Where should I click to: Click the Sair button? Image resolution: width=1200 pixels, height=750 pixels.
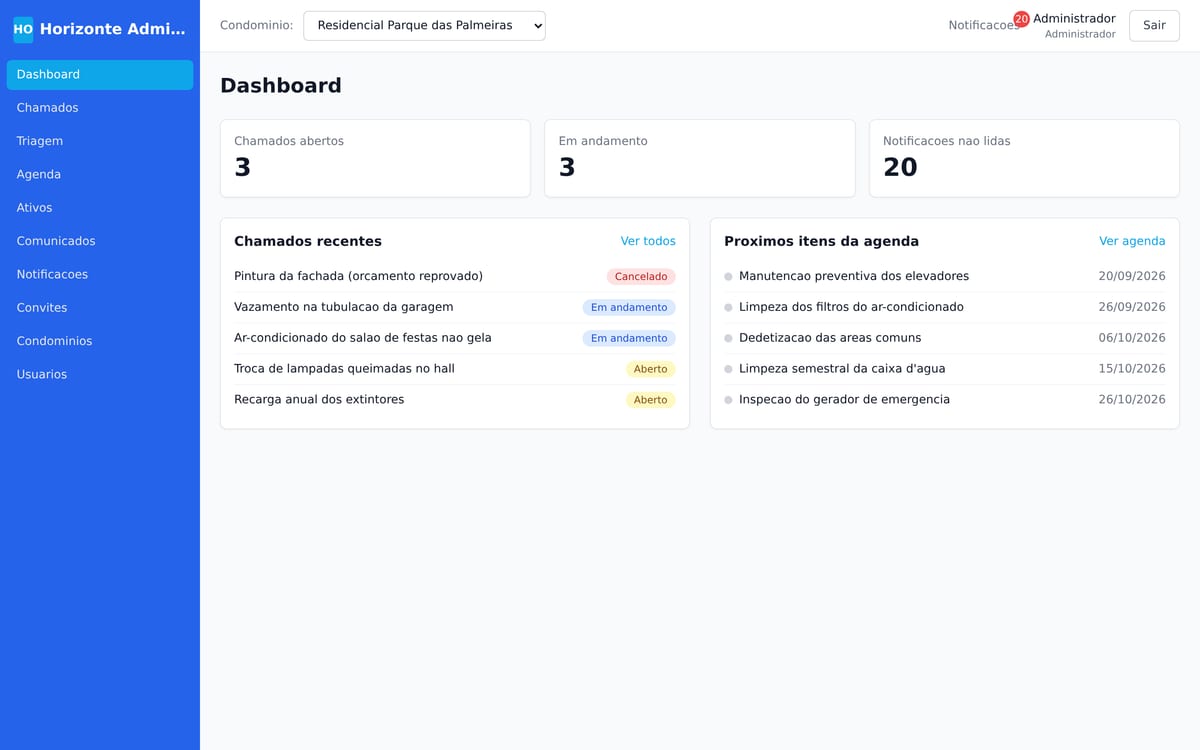coord(1154,26)
